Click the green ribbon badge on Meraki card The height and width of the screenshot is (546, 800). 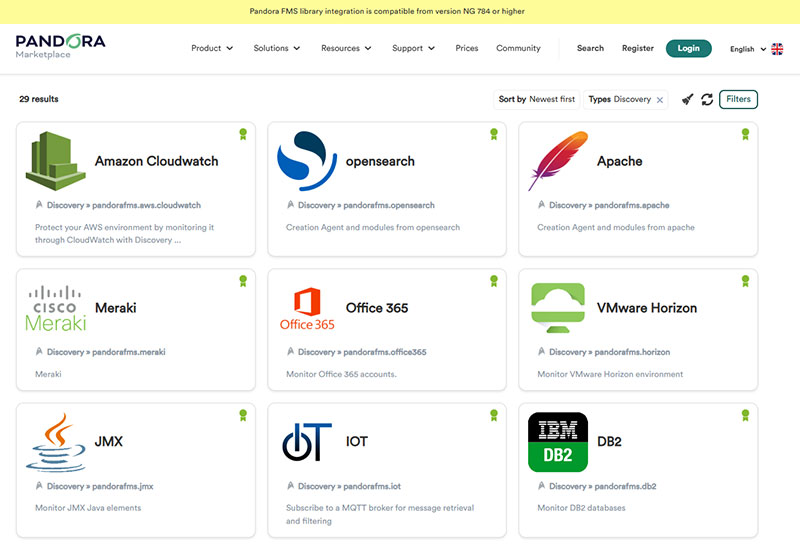coord(243,281)
